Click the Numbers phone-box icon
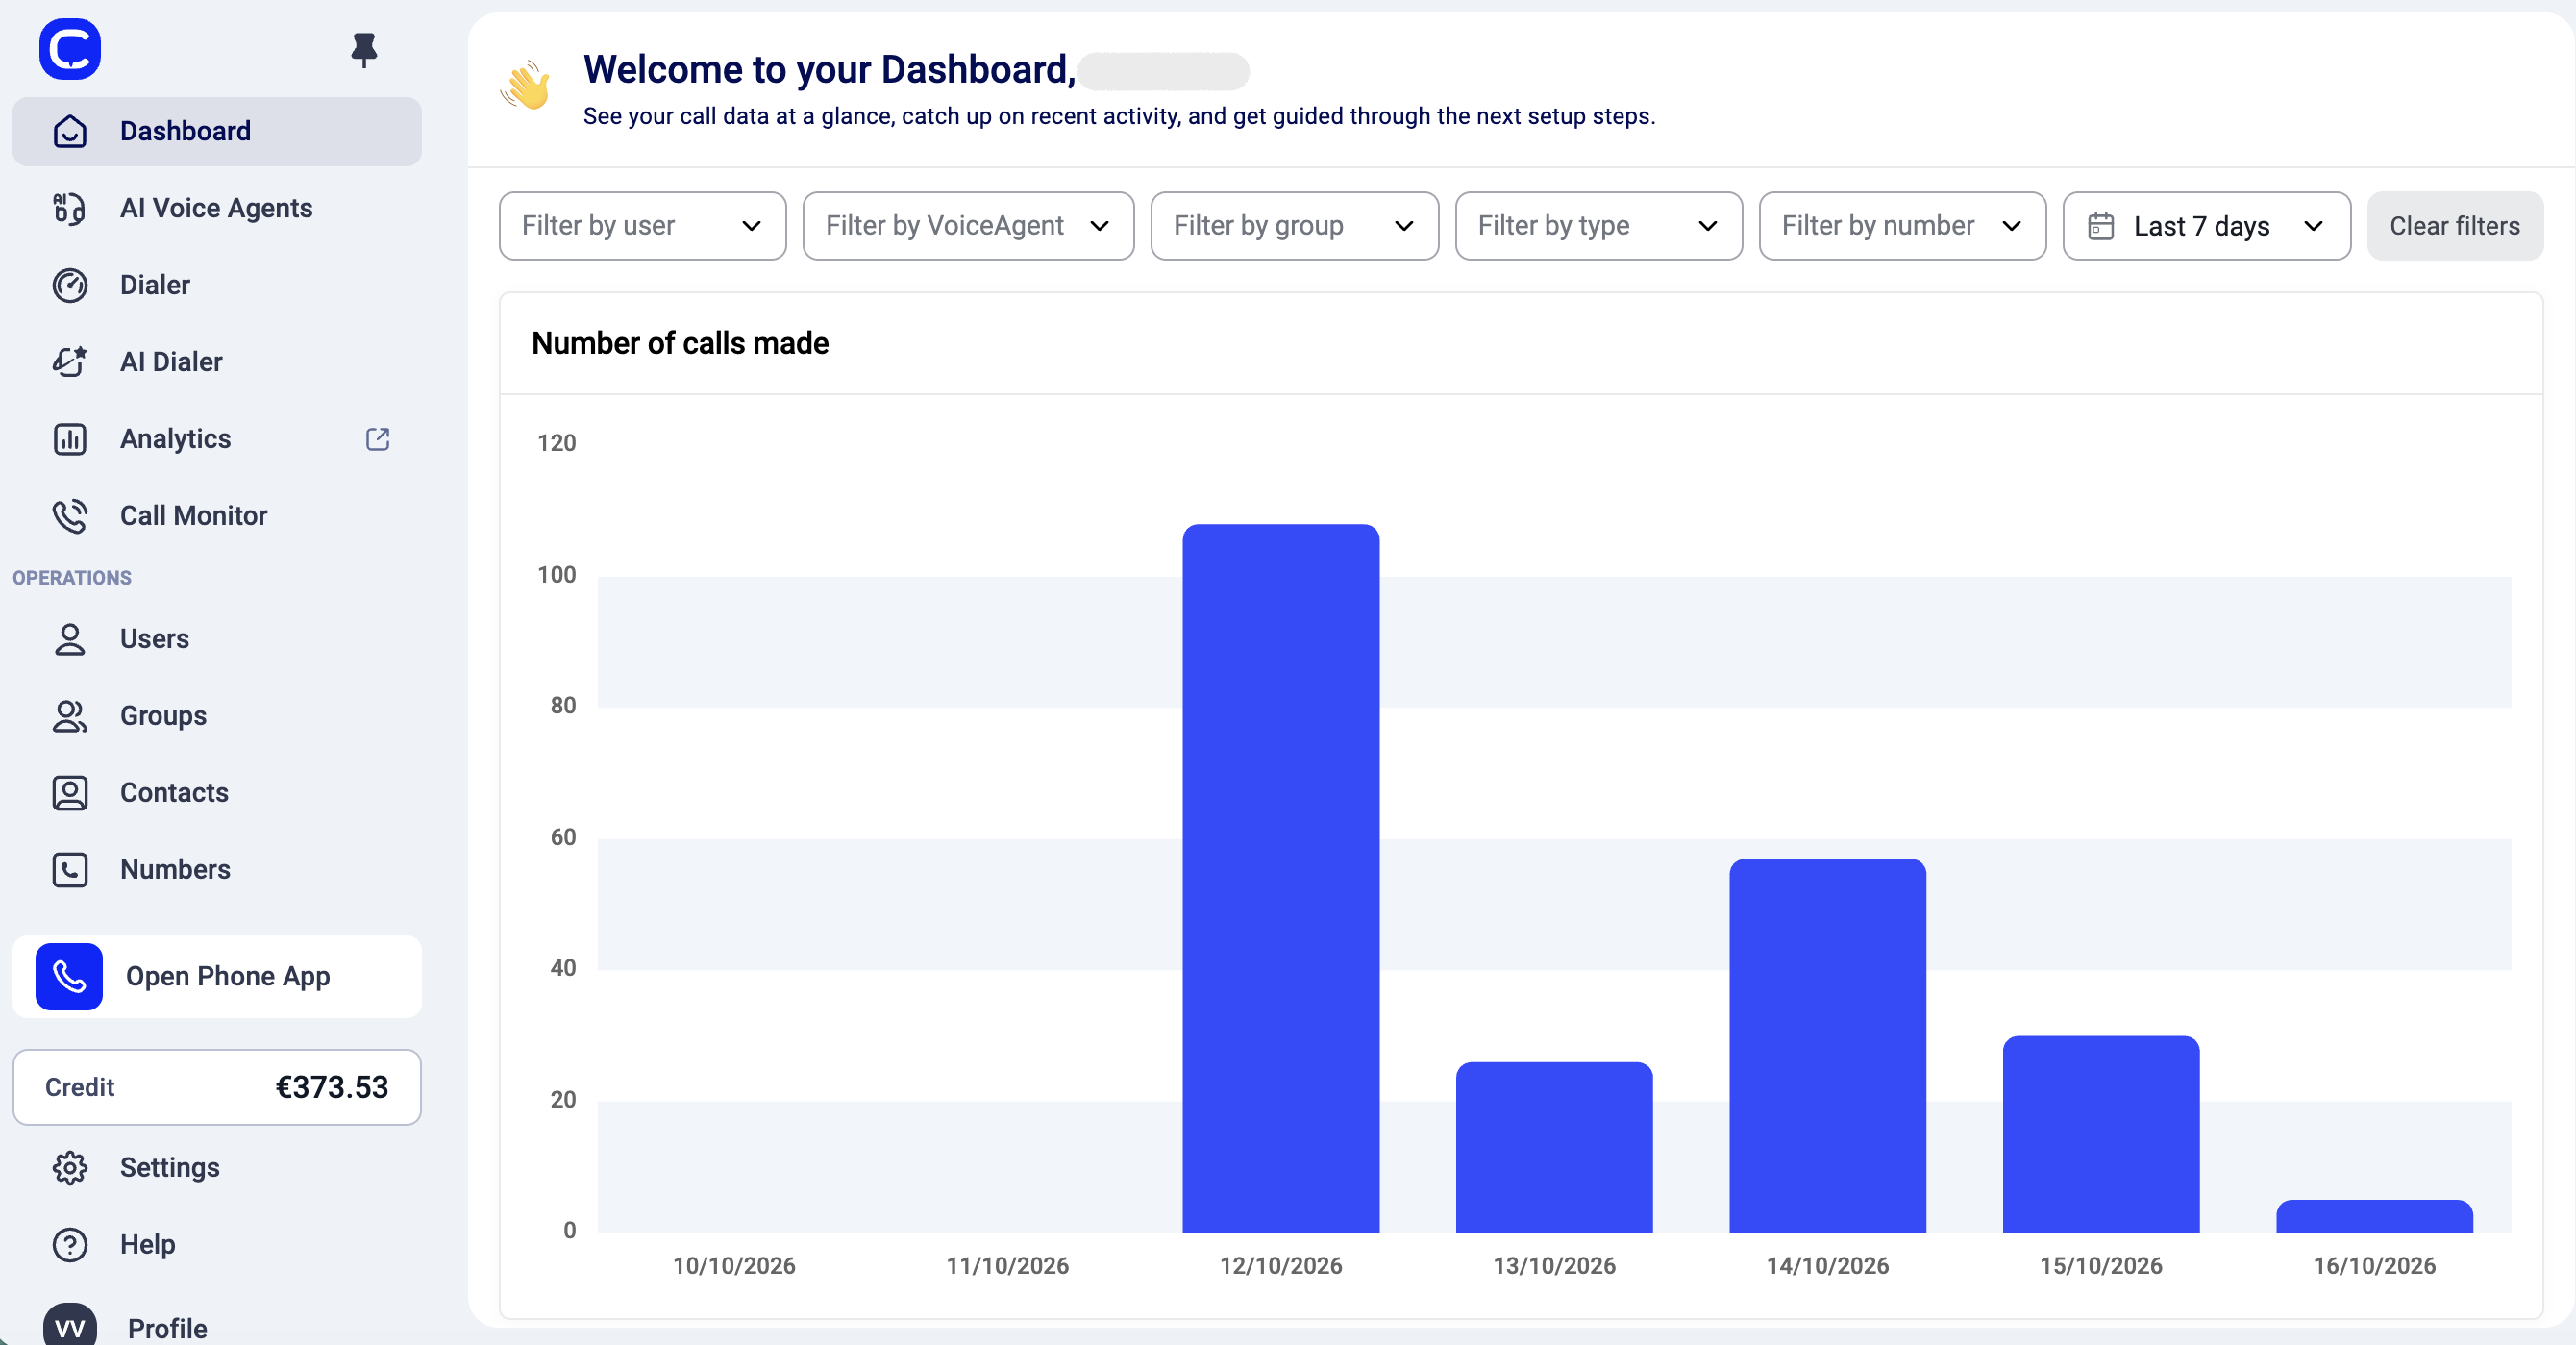This screenshot has height=1345, width=2576. [x=70, y=870]
